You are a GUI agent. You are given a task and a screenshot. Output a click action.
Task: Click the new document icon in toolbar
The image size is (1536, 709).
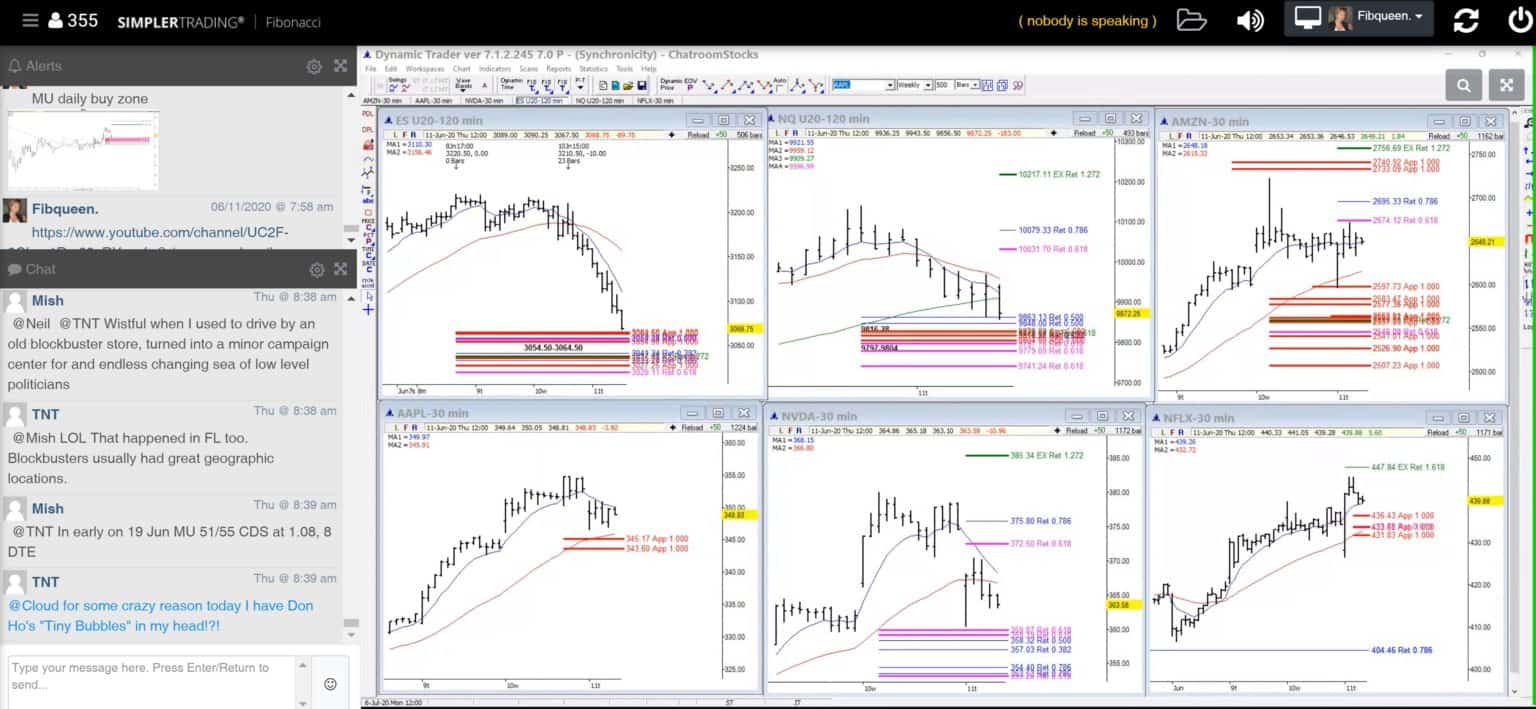[x=603, y=86]
